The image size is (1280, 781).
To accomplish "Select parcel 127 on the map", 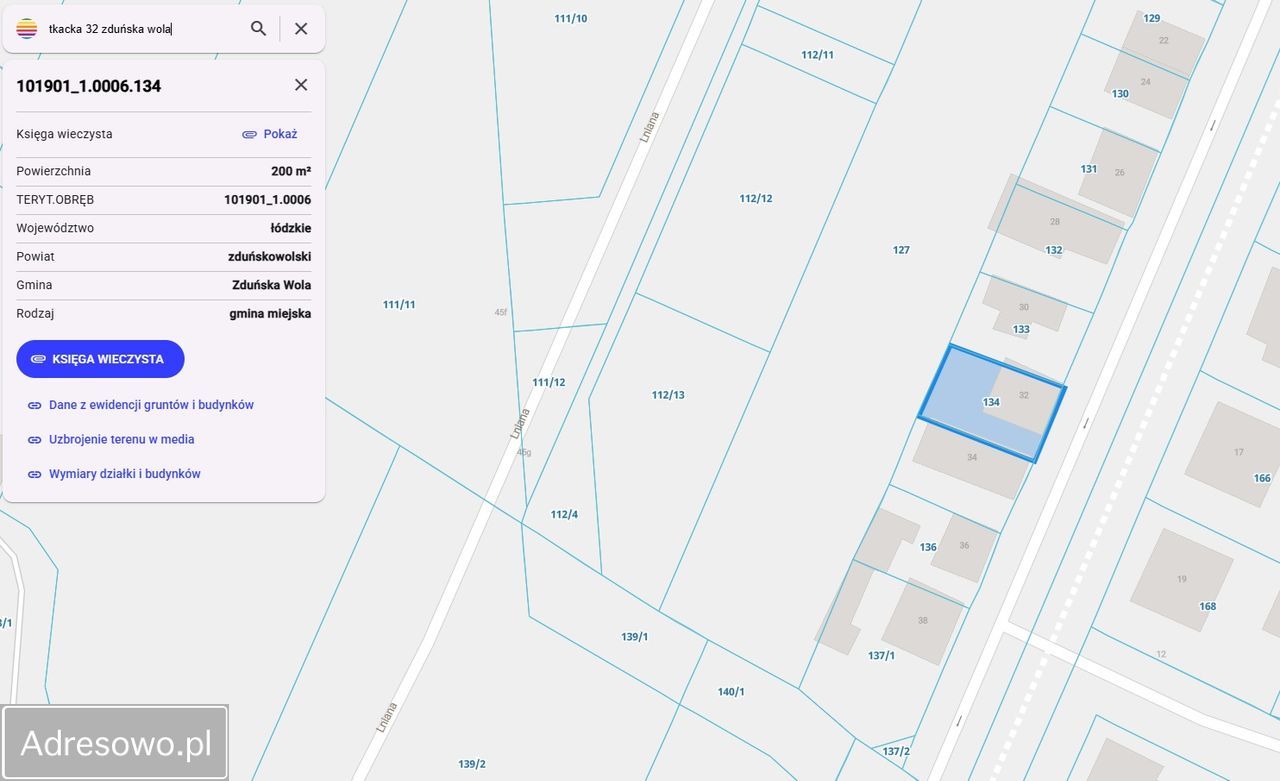I will [x=901, y=250].
